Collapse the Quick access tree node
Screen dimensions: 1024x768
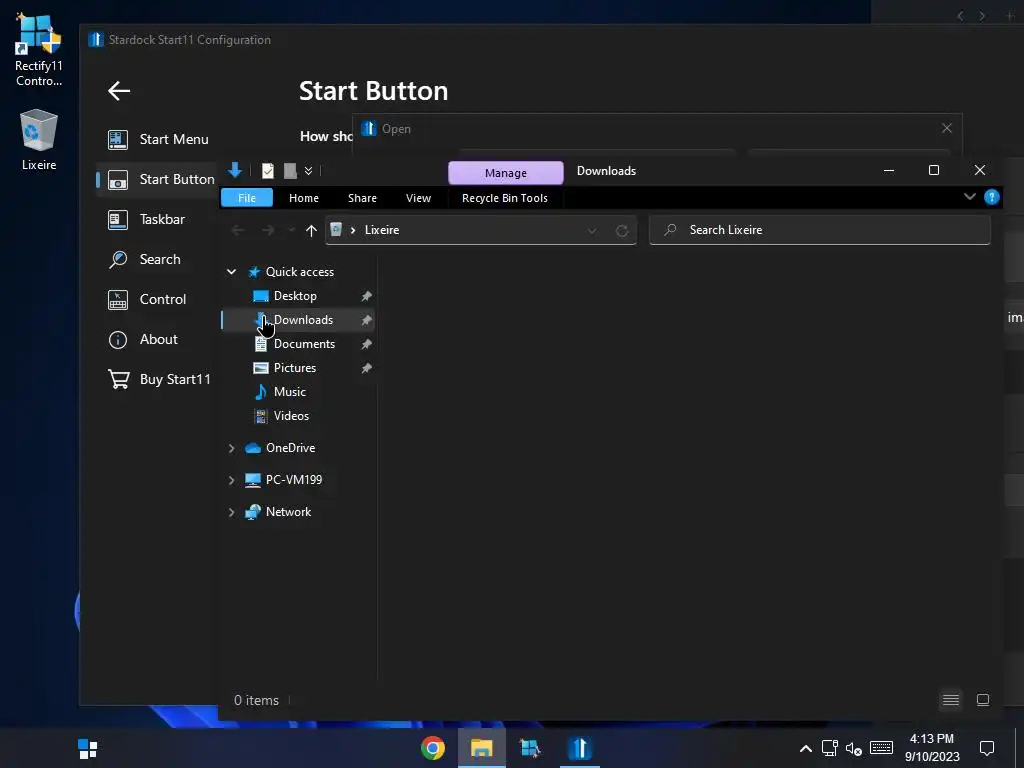[231, 272]
